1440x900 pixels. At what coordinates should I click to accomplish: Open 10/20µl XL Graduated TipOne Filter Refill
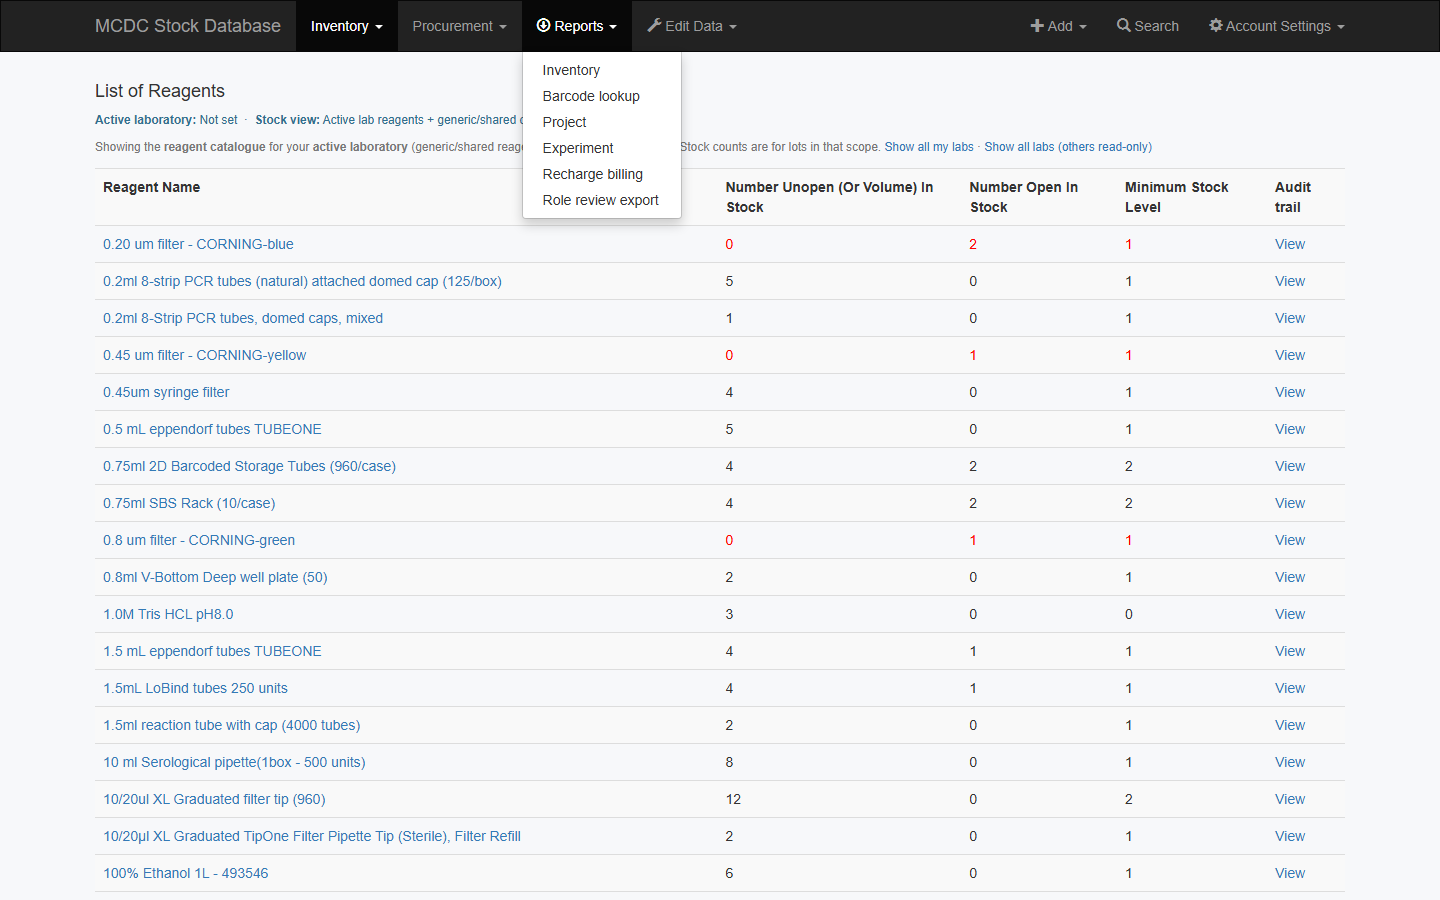[312, 836]
